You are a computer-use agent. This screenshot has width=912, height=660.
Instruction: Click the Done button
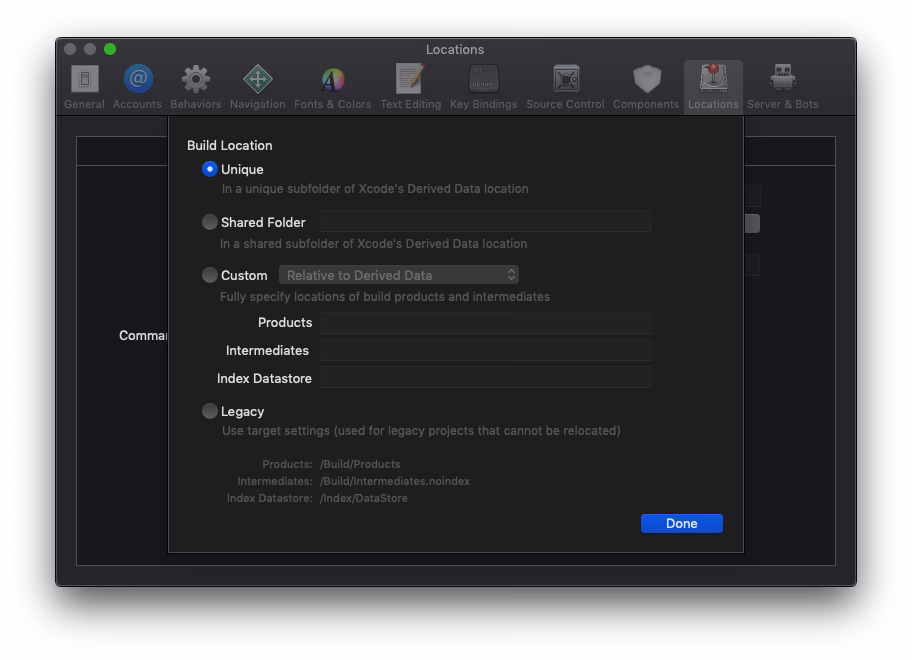tap(681, 523)
